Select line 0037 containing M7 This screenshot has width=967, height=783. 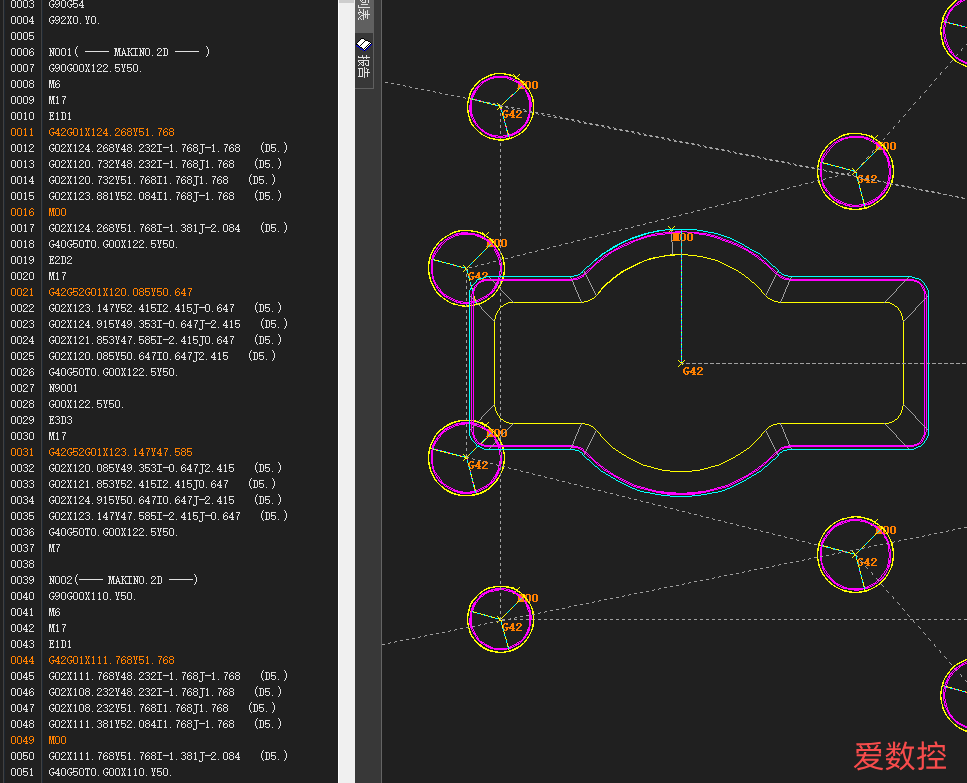coord(54,548)
